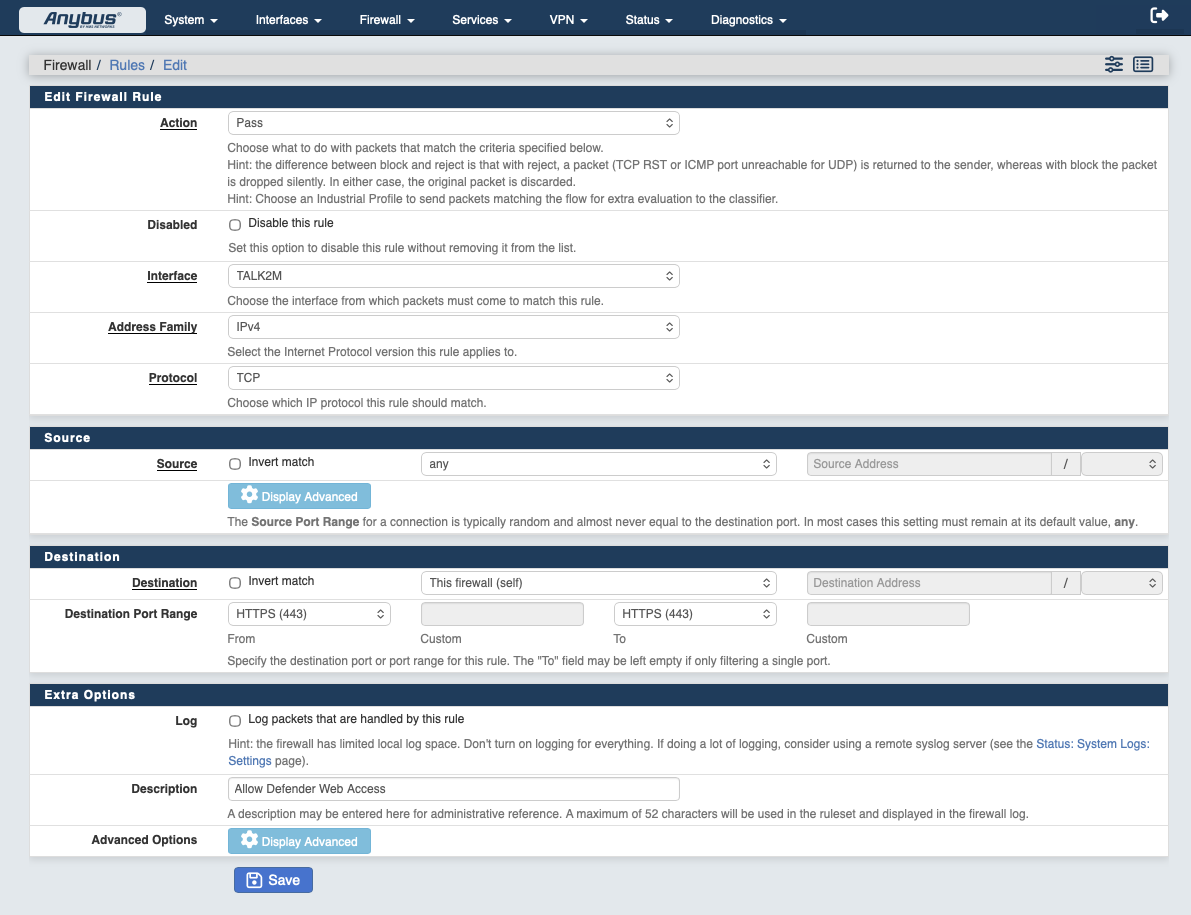The height and width of the screenshot is (915, 1191).
Task: Open the Services menu
Action: pyautogui.click(x=482, y=20)
